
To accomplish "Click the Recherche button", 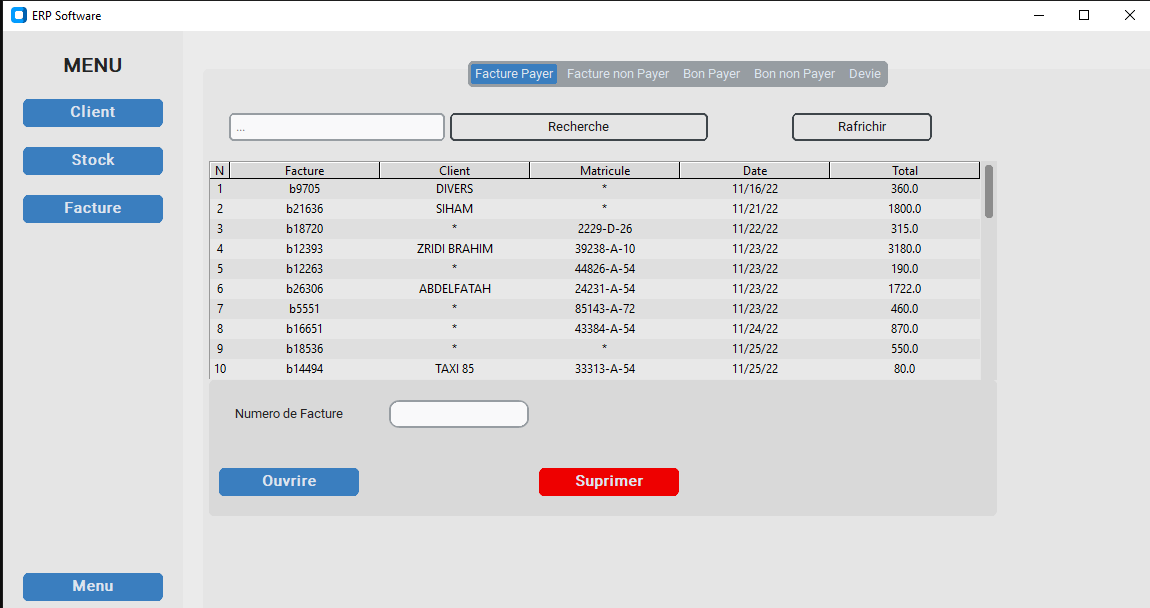I will pyautogui.click(x=578, y=127).
